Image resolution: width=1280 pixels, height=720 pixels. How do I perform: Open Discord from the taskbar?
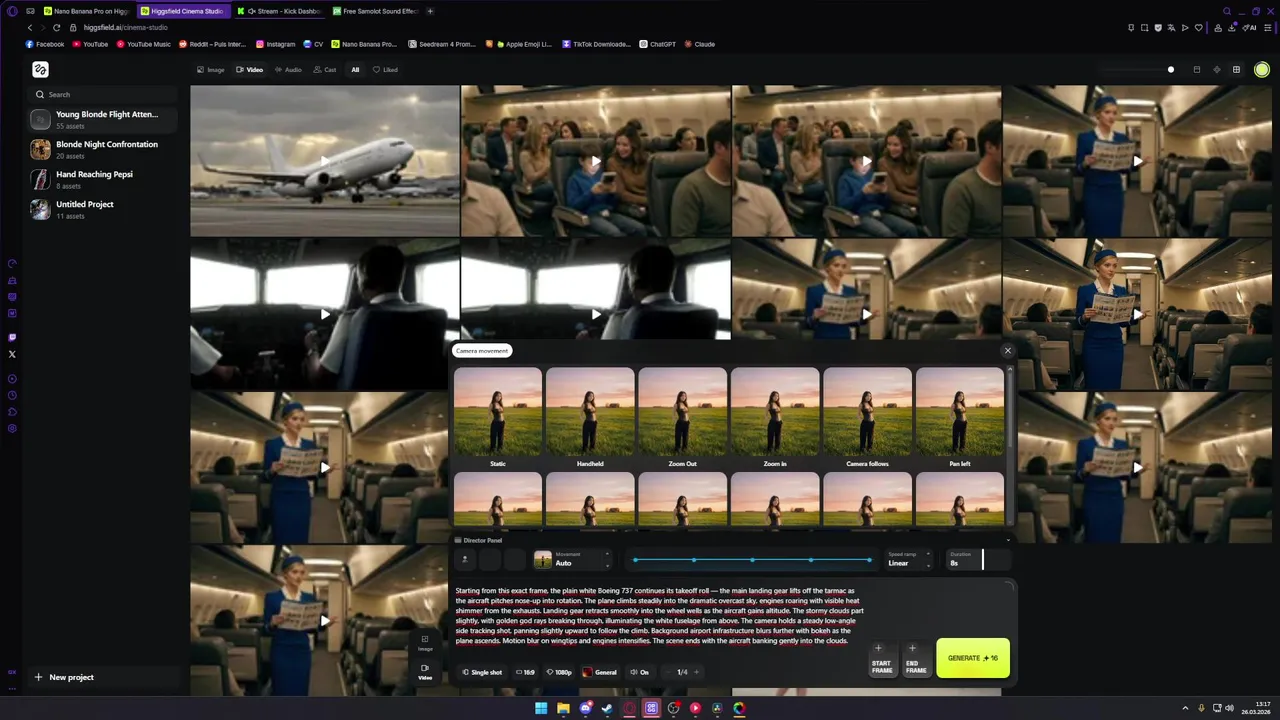(585, 708)
